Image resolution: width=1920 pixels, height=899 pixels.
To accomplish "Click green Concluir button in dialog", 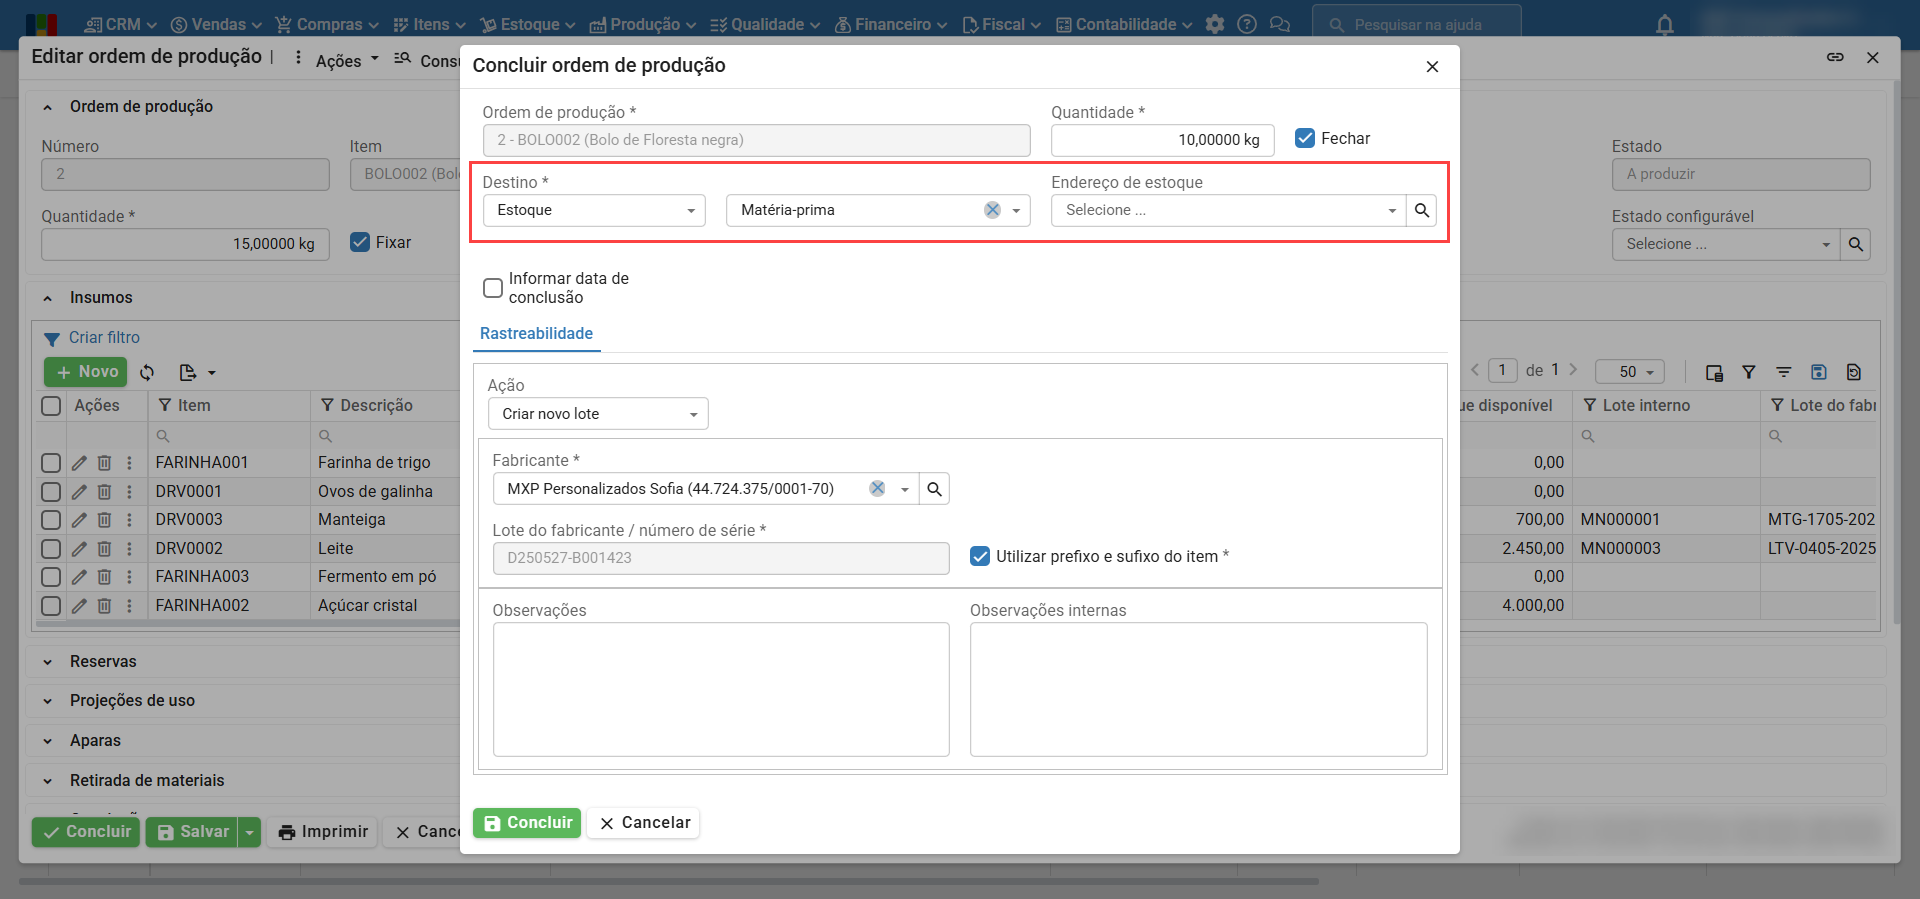I will pos(527,823).
